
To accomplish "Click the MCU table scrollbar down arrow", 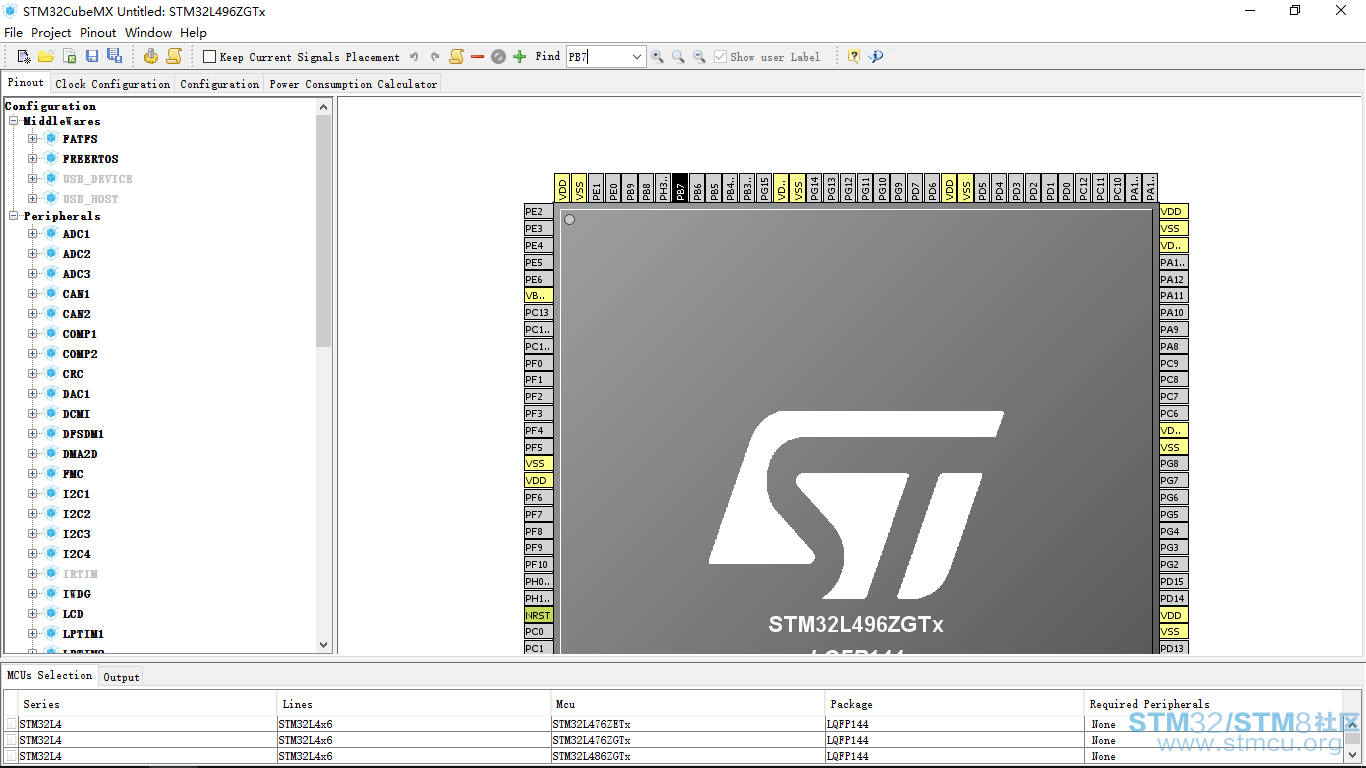I will 1353,757.
